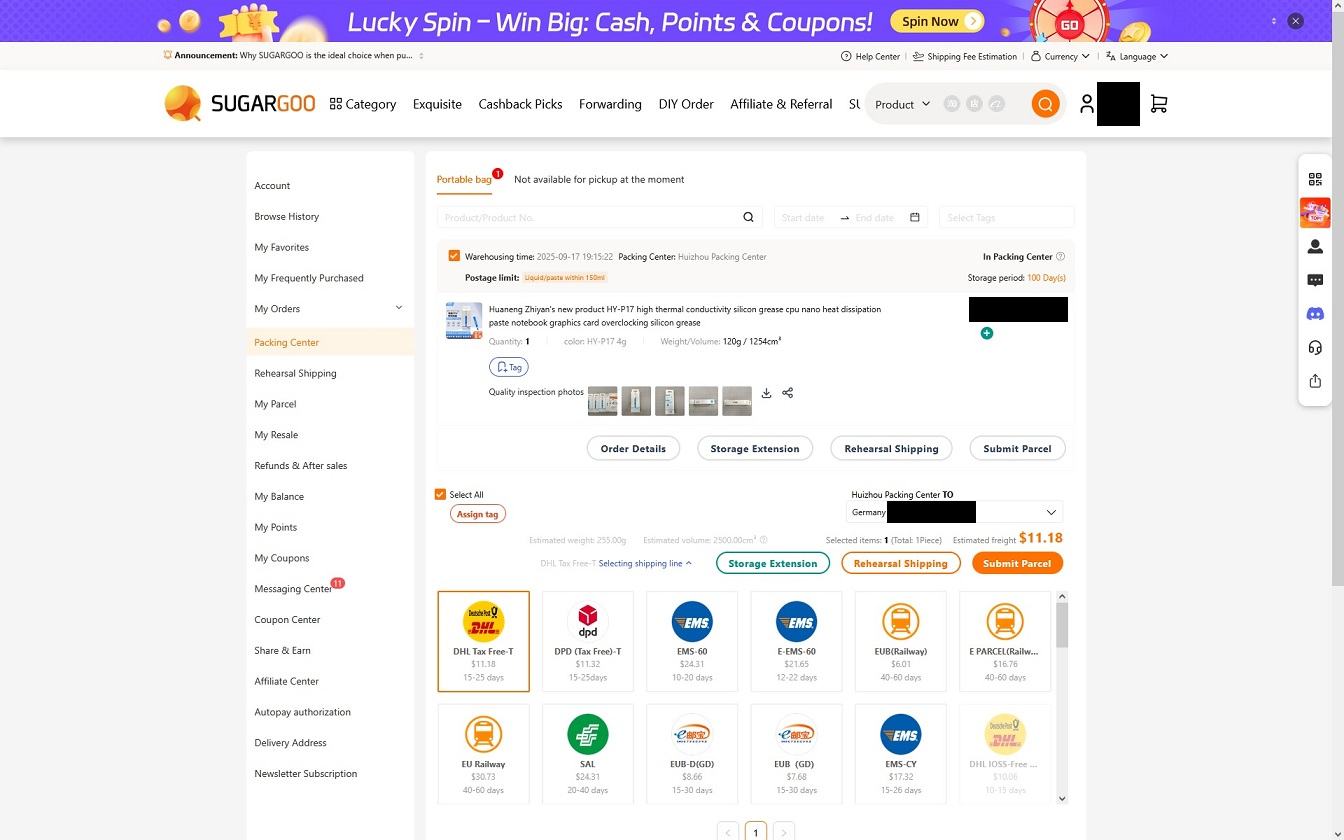This screenshot has width=1344, height=840.
Task: Open the destination country dropdown
Action: [x=956, y=512]
